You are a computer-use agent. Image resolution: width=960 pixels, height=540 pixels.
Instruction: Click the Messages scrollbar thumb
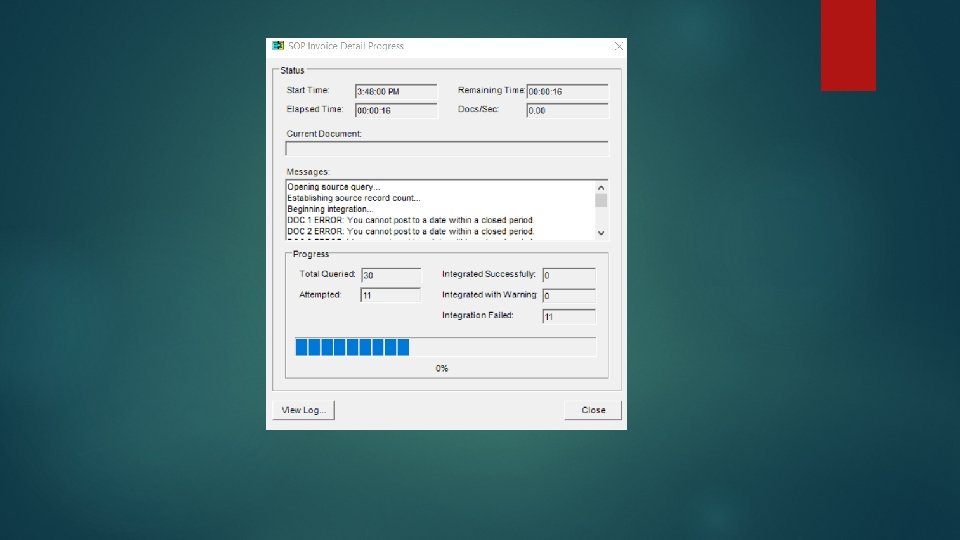(x=601, y=201)
